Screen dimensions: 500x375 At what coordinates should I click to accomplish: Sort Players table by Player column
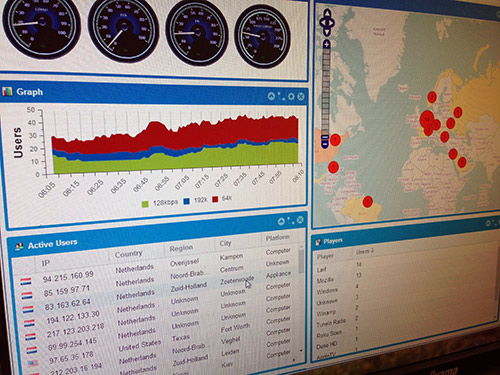(x=325, y=256)
